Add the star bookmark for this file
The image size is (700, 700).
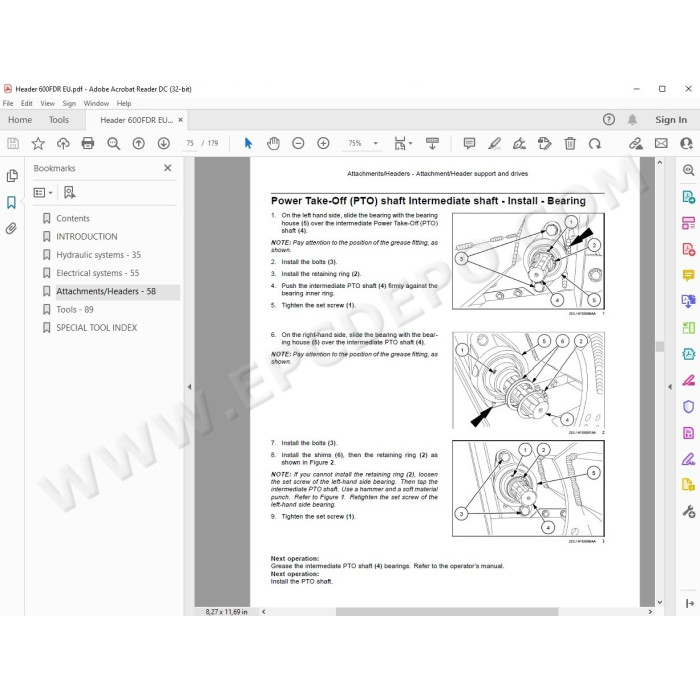click(x=38, y=143)
